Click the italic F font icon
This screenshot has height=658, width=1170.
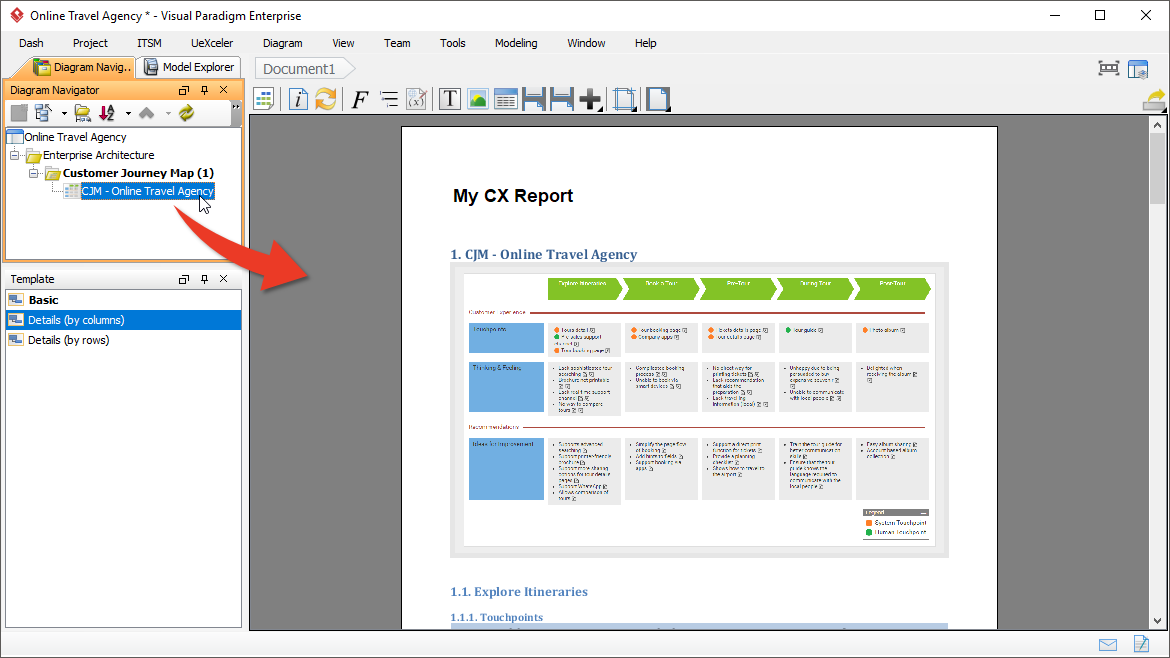[360, 98]
